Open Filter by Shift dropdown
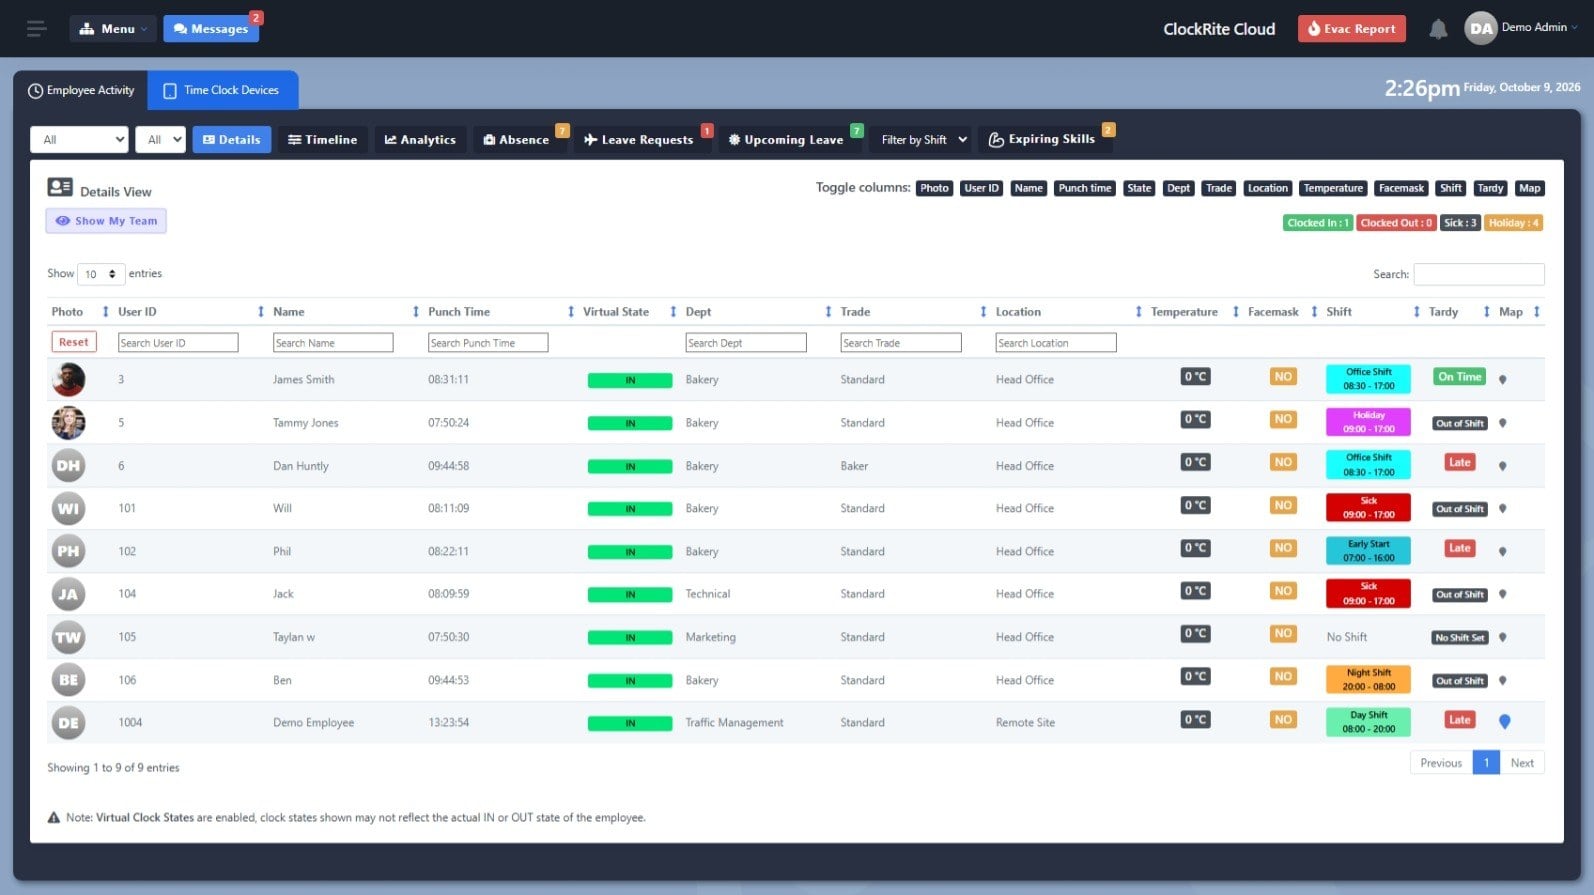 point(923,139)
